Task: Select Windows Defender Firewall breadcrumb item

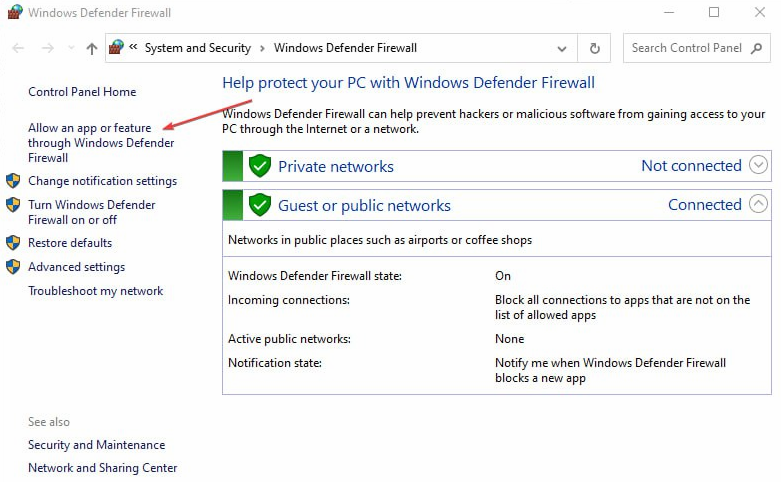Action: point(345,48)
